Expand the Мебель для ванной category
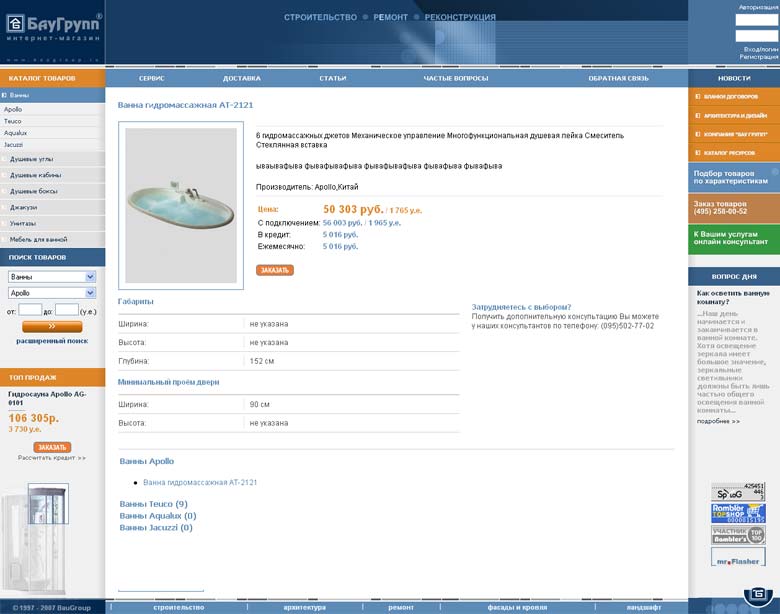780x614 pixels. [x=4, y=239]
